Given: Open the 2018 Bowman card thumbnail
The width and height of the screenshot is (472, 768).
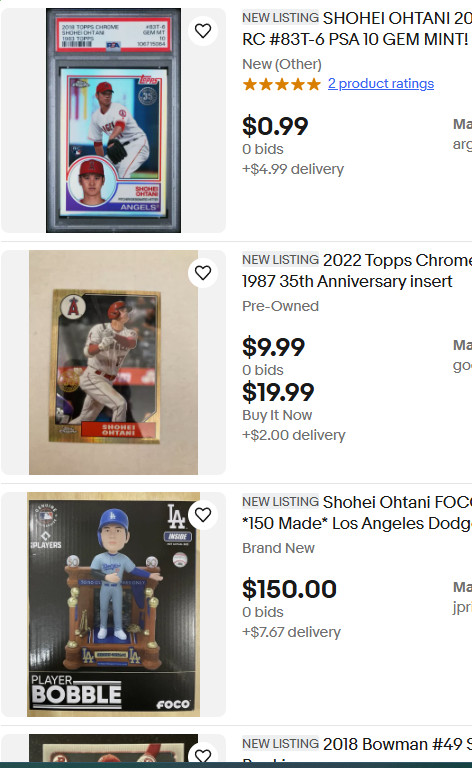Looking at the screenshot, I should pyautogui.click(x=114, y=750).
